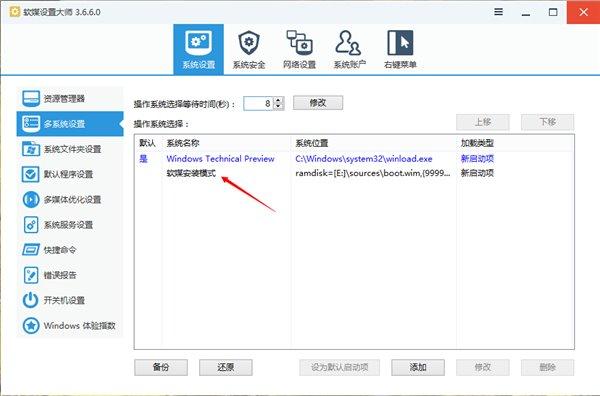The image size is (600, 396).
Task: Open the 右键菜单 icon
Action: [x=400, y=42]
